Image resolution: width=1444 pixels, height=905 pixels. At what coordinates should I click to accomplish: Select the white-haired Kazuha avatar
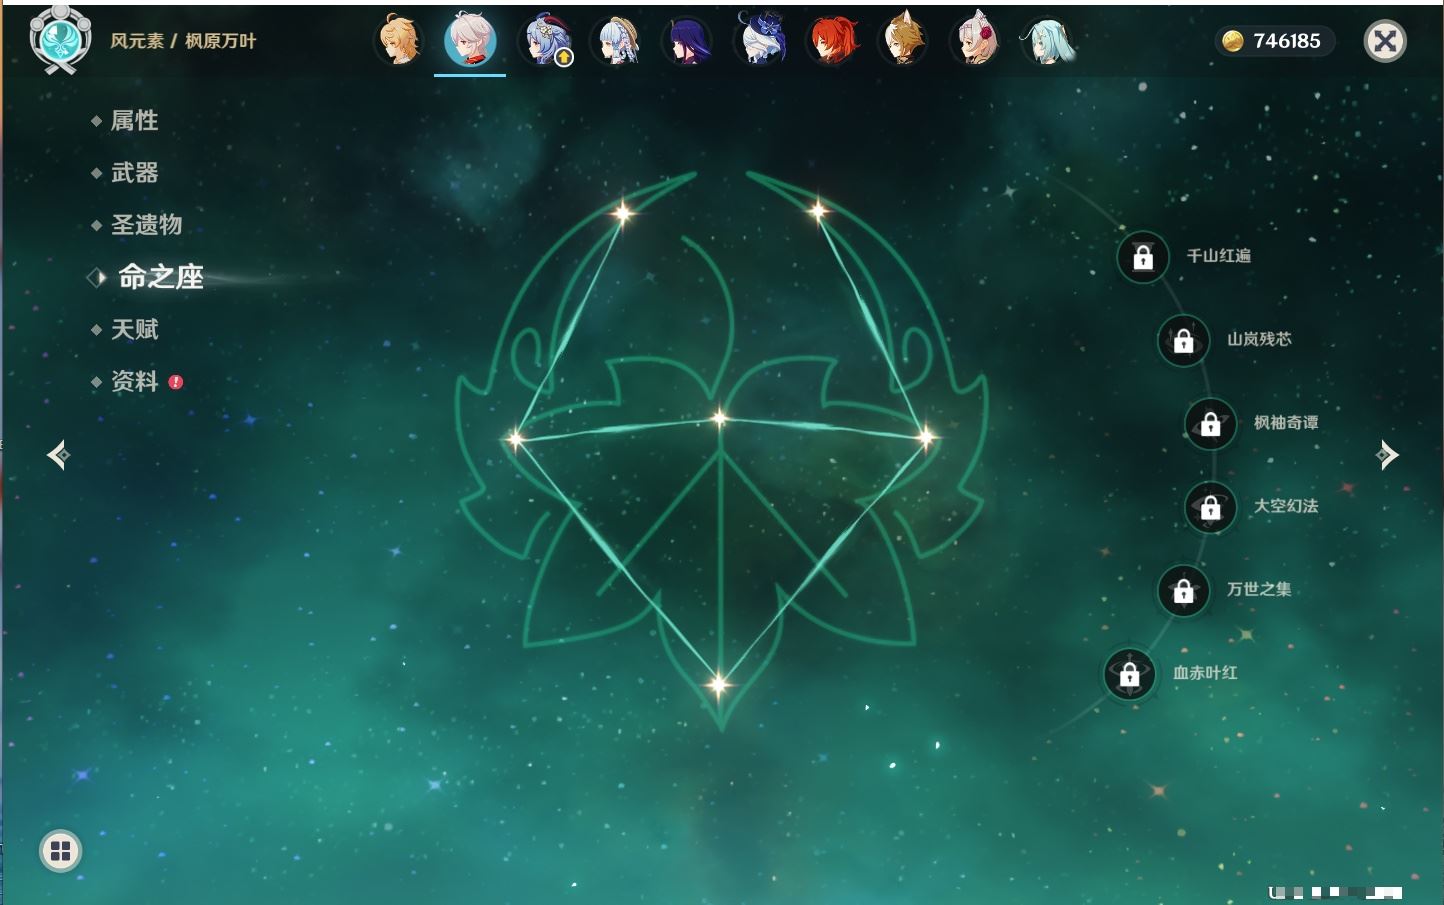(x=470, y=41)
